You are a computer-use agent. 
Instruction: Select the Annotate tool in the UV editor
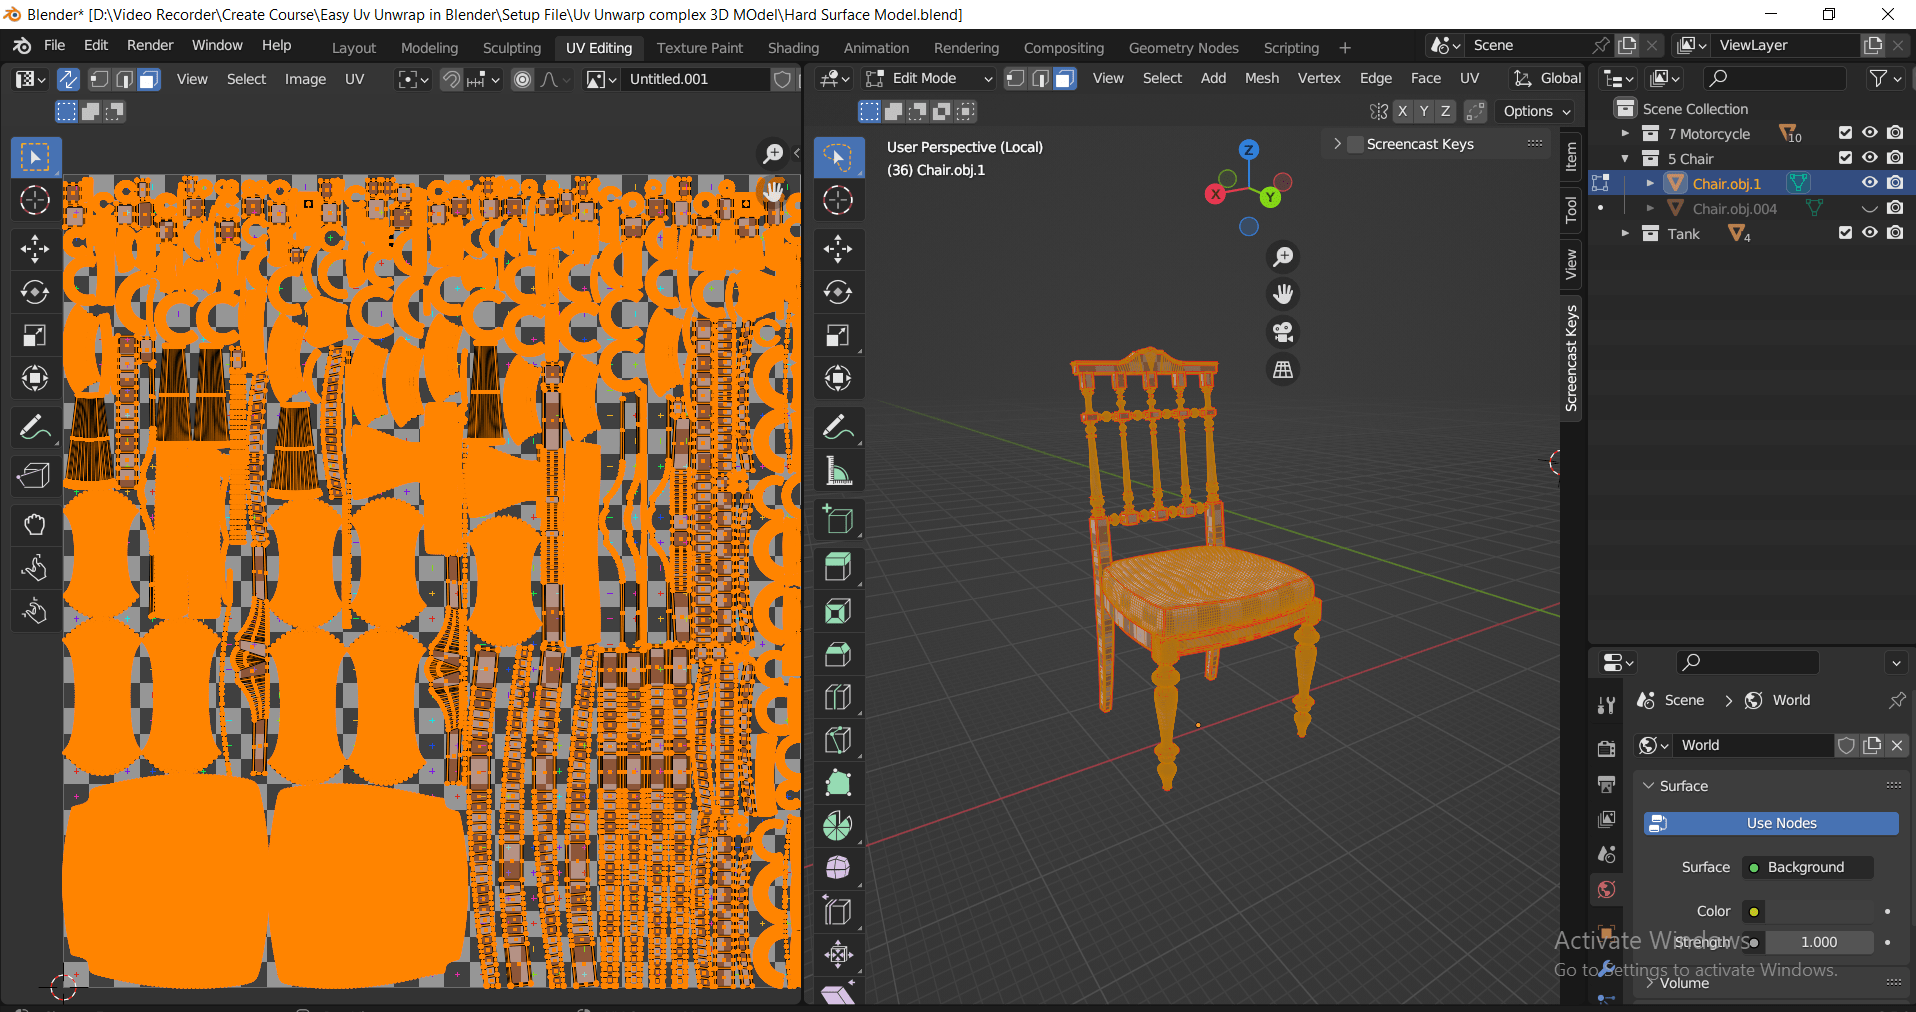pyautogui.click(x=35, y=427)
